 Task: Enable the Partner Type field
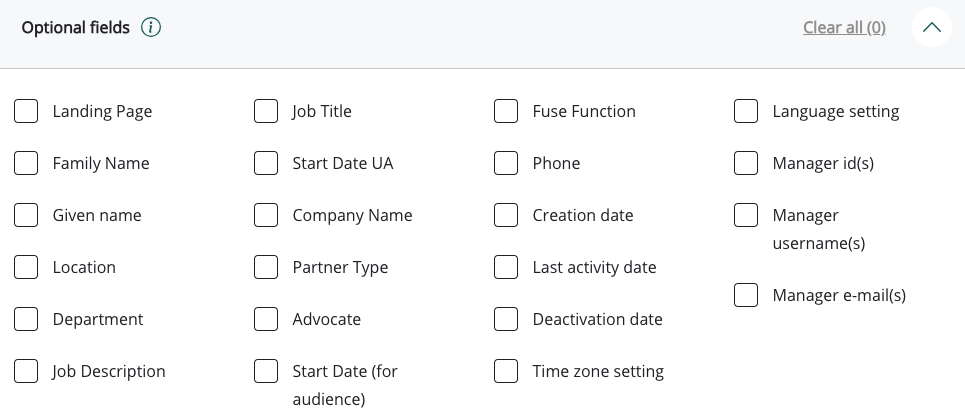click(266, 267)
